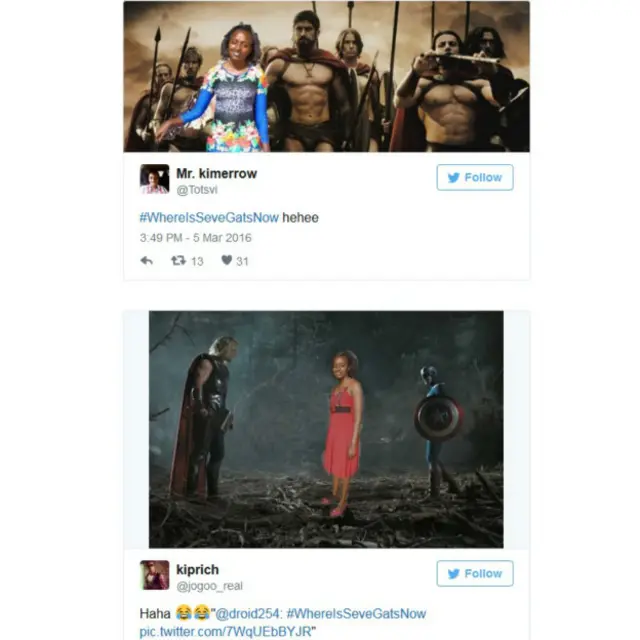This screenshot has width=640, height=640.
Task: Open #WhereIsSeveGatsNow hashtag in first tweet
Action: [x=209, y=218]
